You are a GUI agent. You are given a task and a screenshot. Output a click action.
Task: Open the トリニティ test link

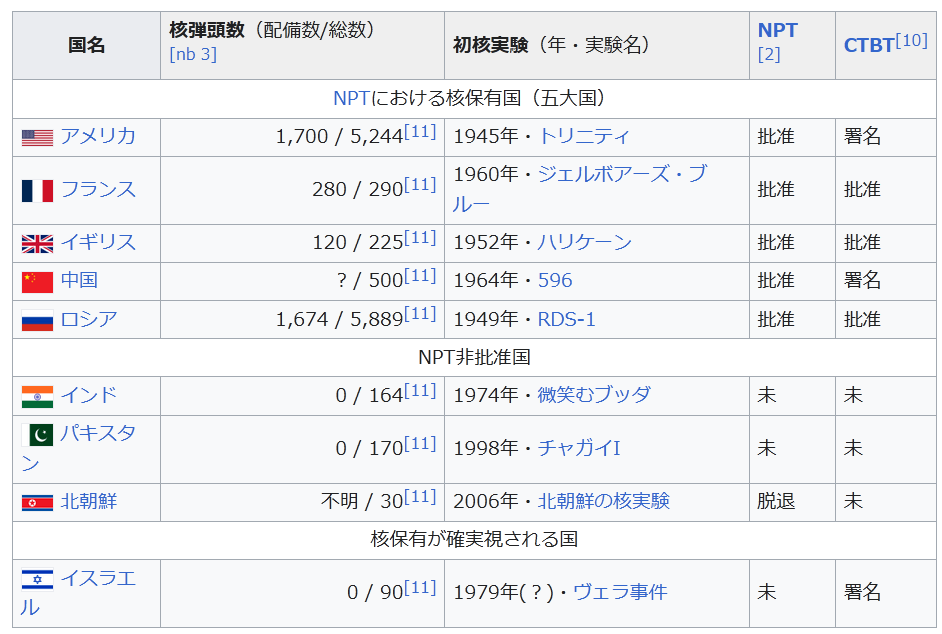click(x=584, y=136)
